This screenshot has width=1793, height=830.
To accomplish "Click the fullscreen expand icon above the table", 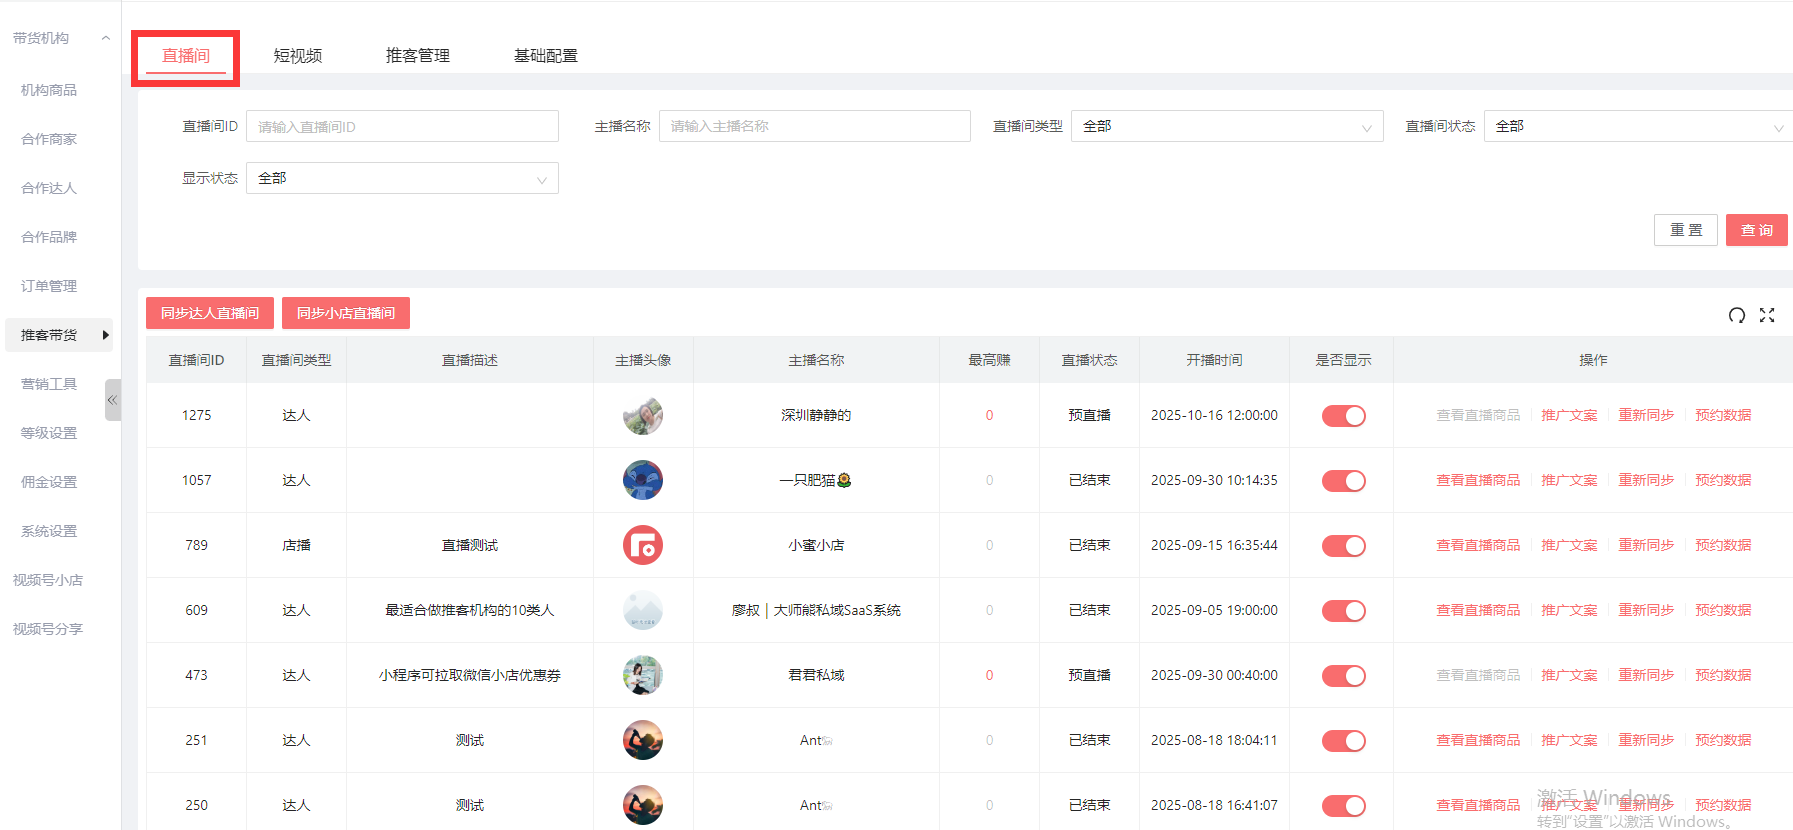I will (1767, 315).
